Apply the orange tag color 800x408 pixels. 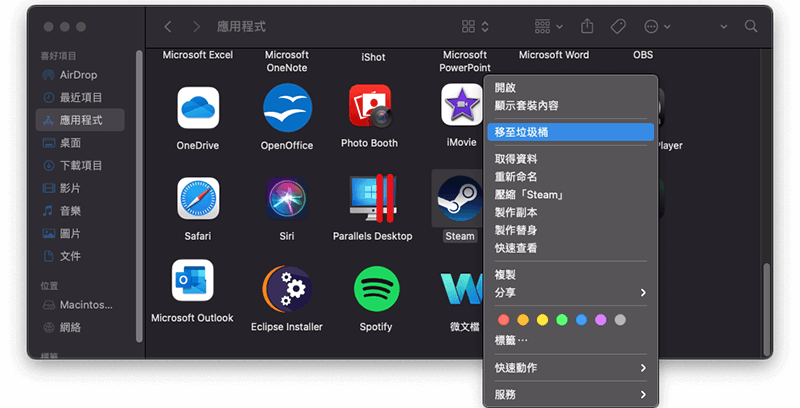(x=523, y=320)
